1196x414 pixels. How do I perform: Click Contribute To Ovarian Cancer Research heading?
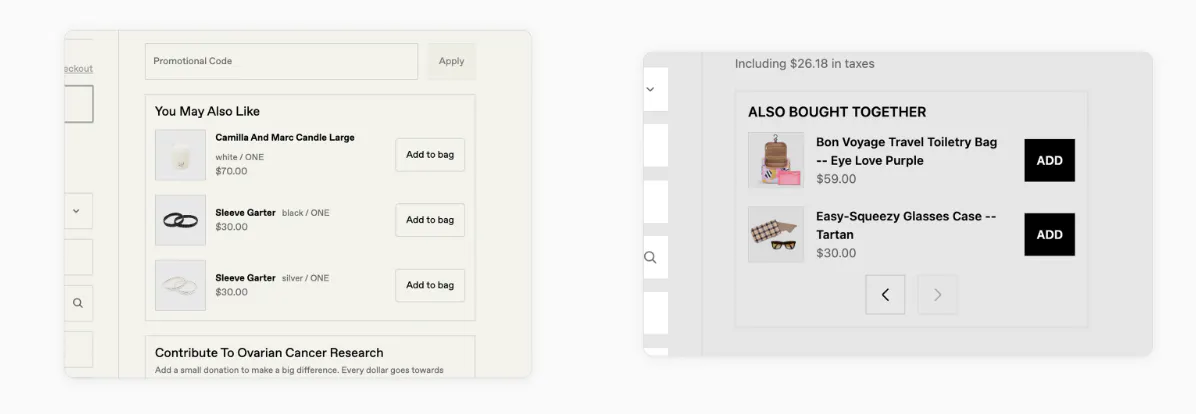pos(269,353)
